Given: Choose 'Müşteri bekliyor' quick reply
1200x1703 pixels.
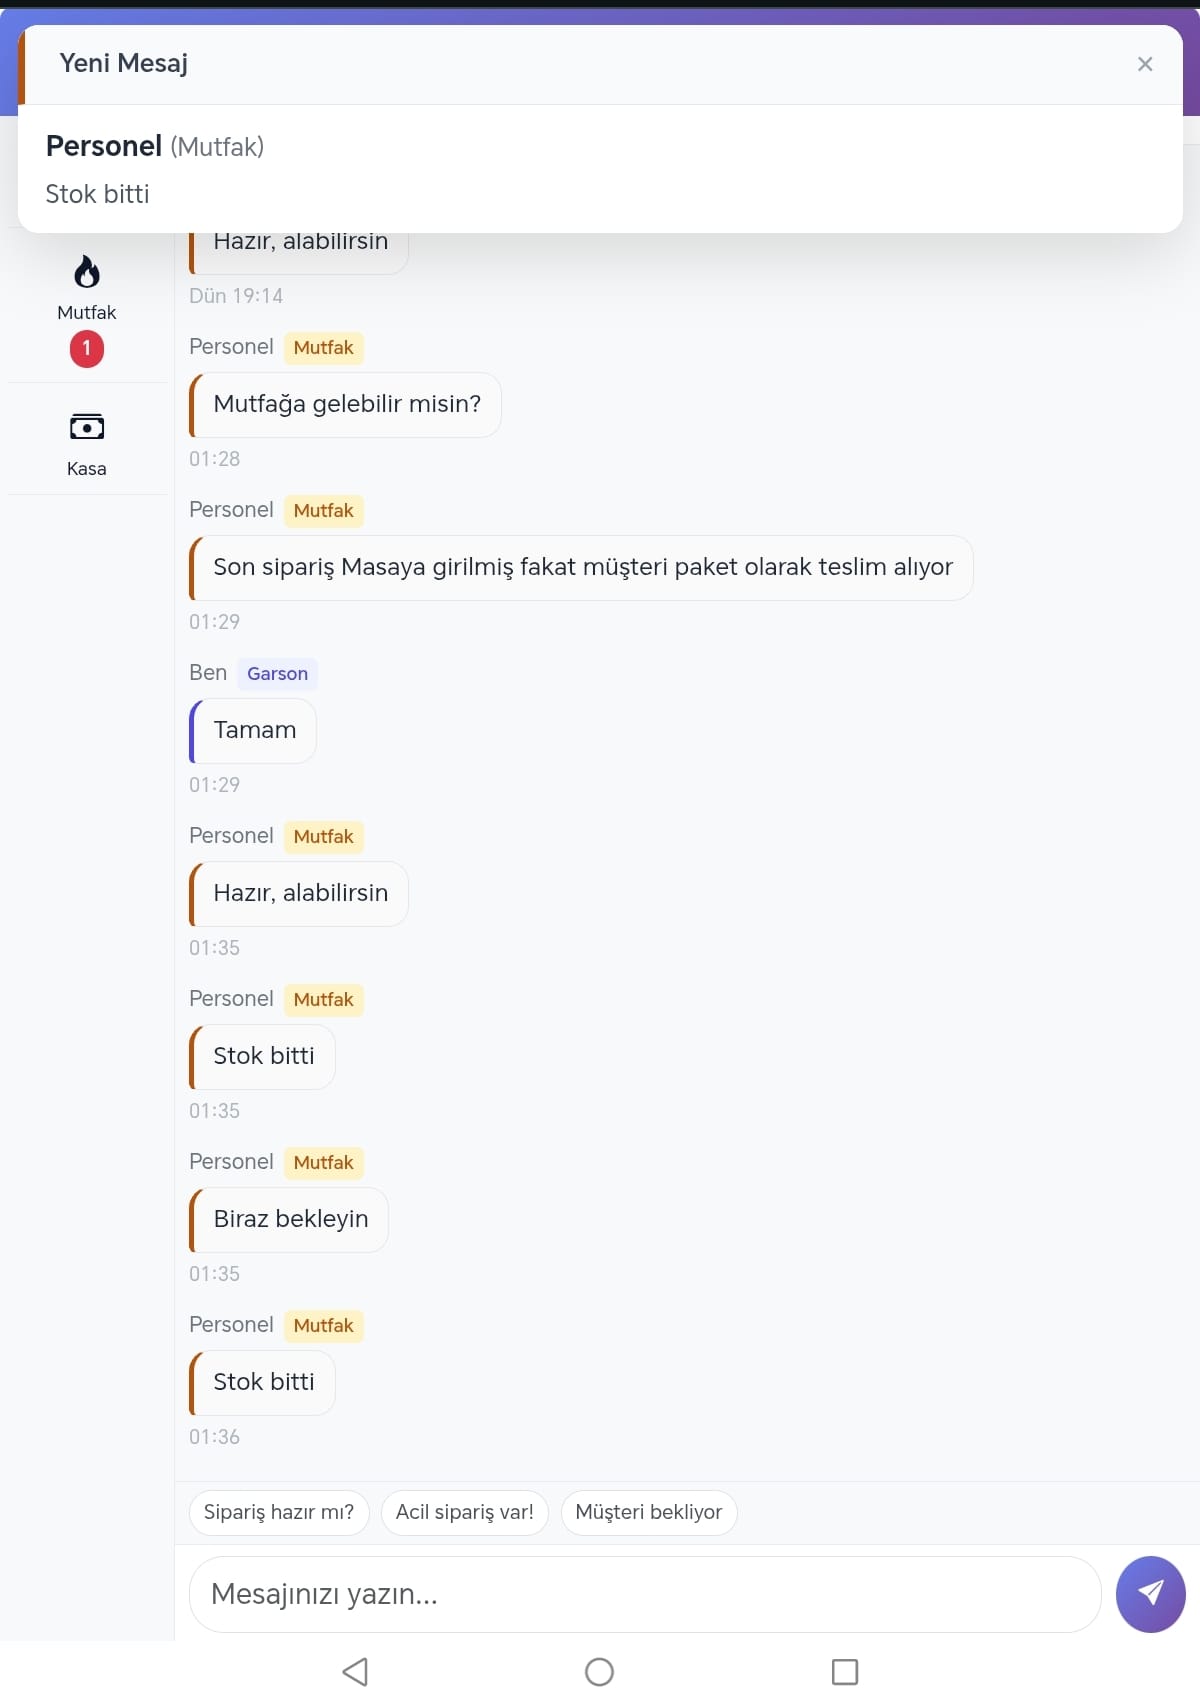Looking at the screenshot, I should (649, 1512).
